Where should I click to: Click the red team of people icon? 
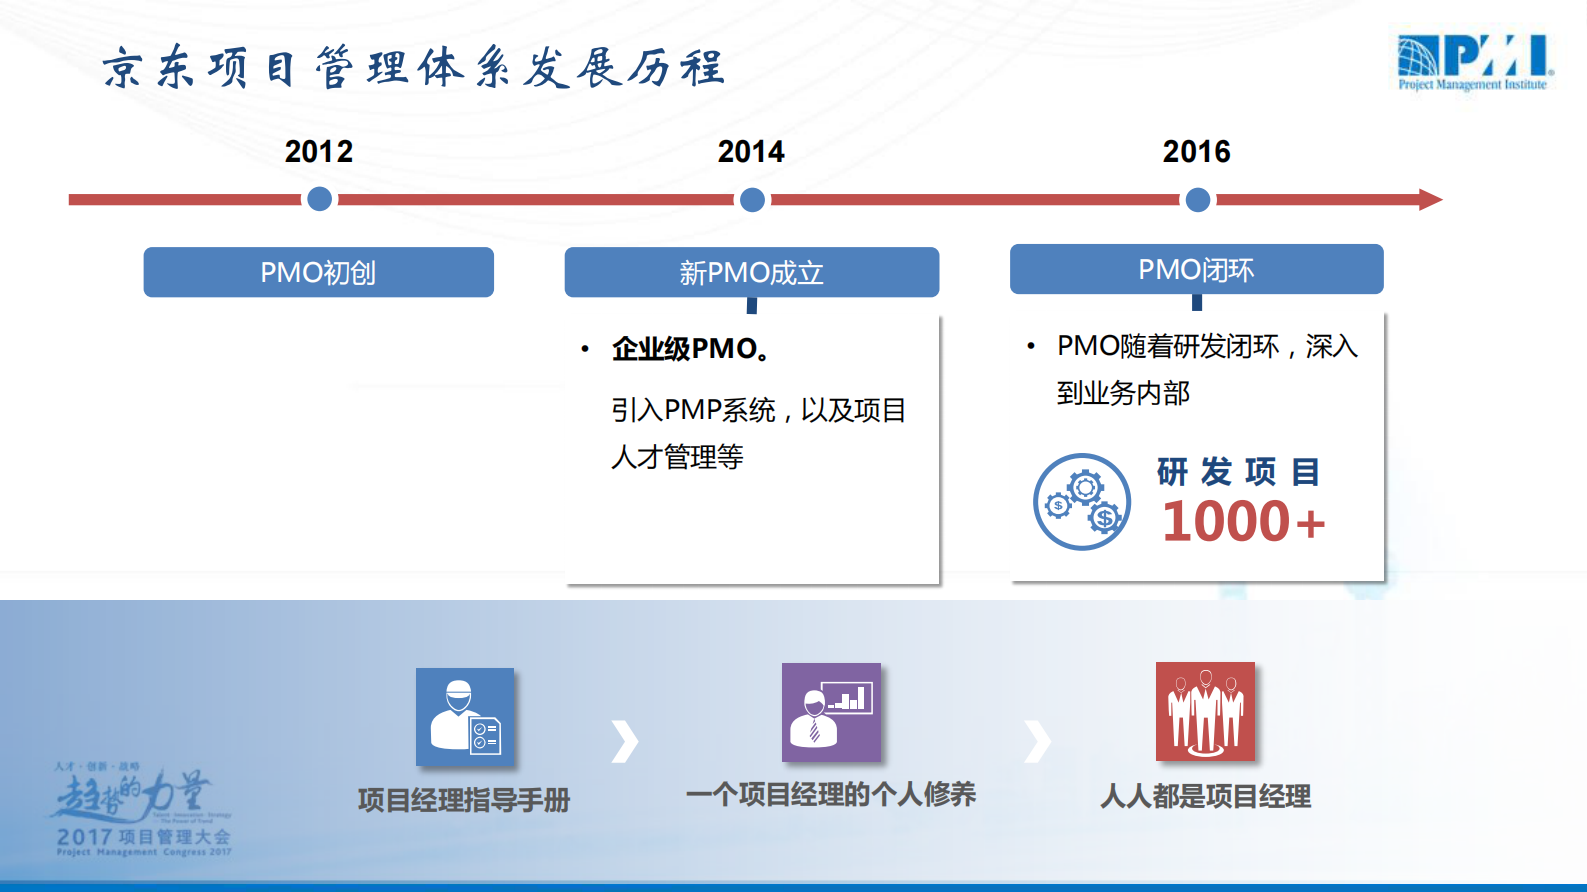pos(1205,711)
